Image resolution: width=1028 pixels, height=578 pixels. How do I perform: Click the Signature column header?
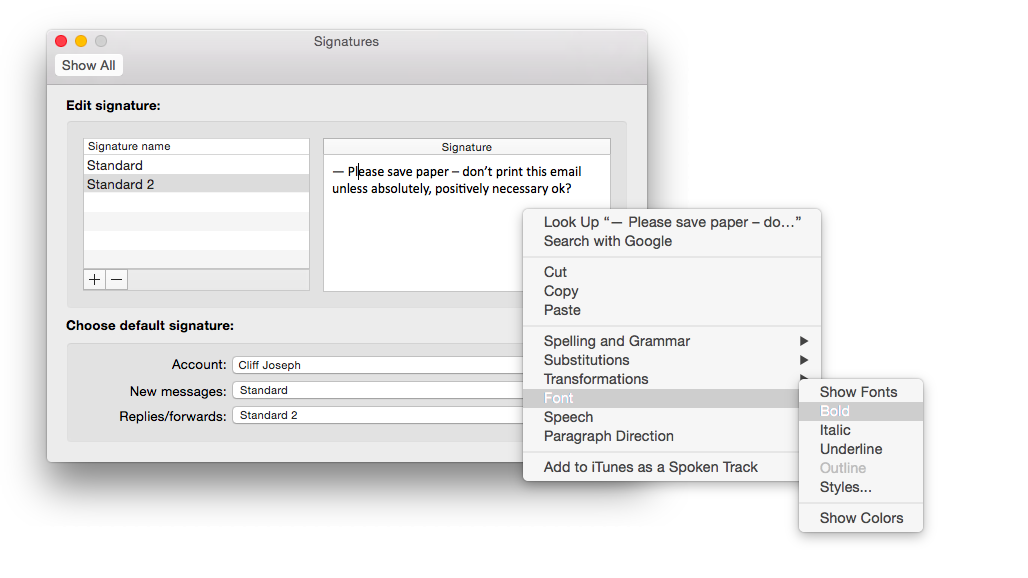pos(467,147)
